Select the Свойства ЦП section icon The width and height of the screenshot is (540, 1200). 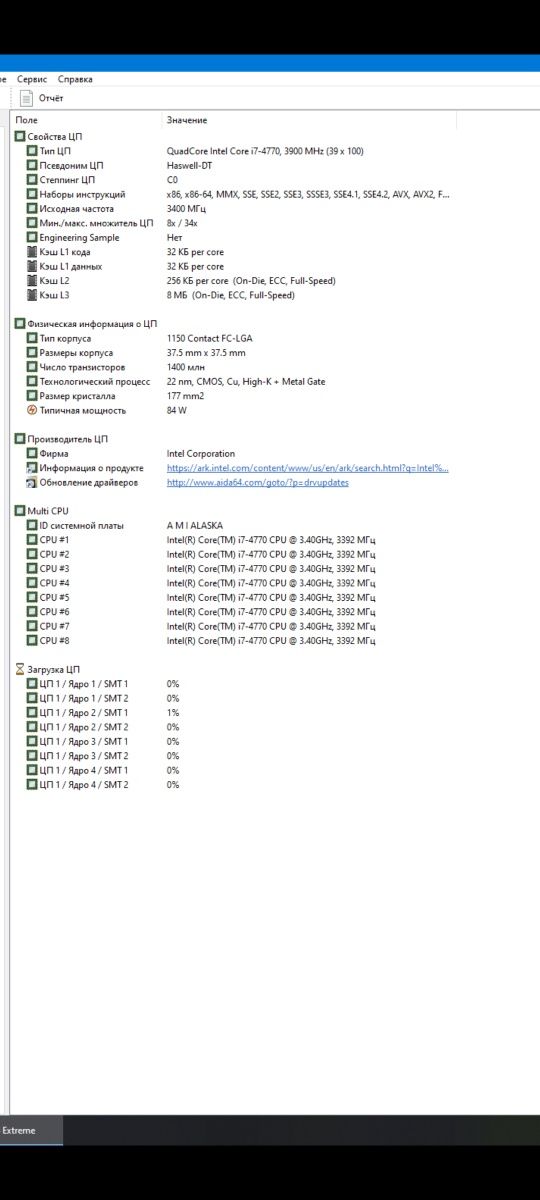point(20,136)
